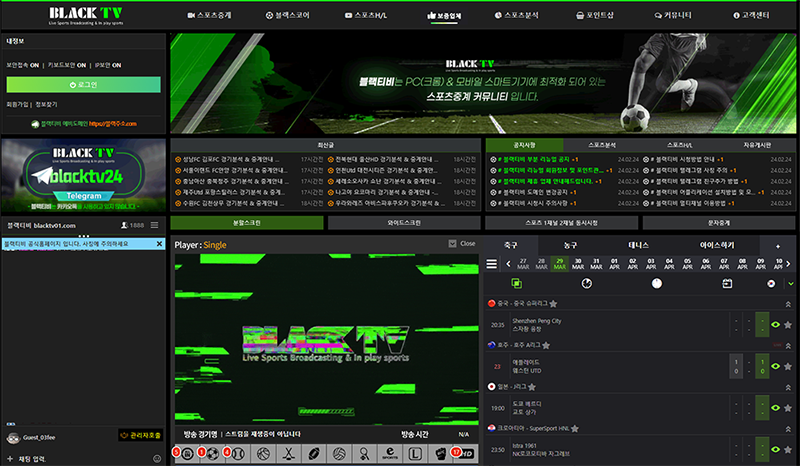The image size is (800, 466).
Task: Go to previous dates with left arrow
Action: 508,264
